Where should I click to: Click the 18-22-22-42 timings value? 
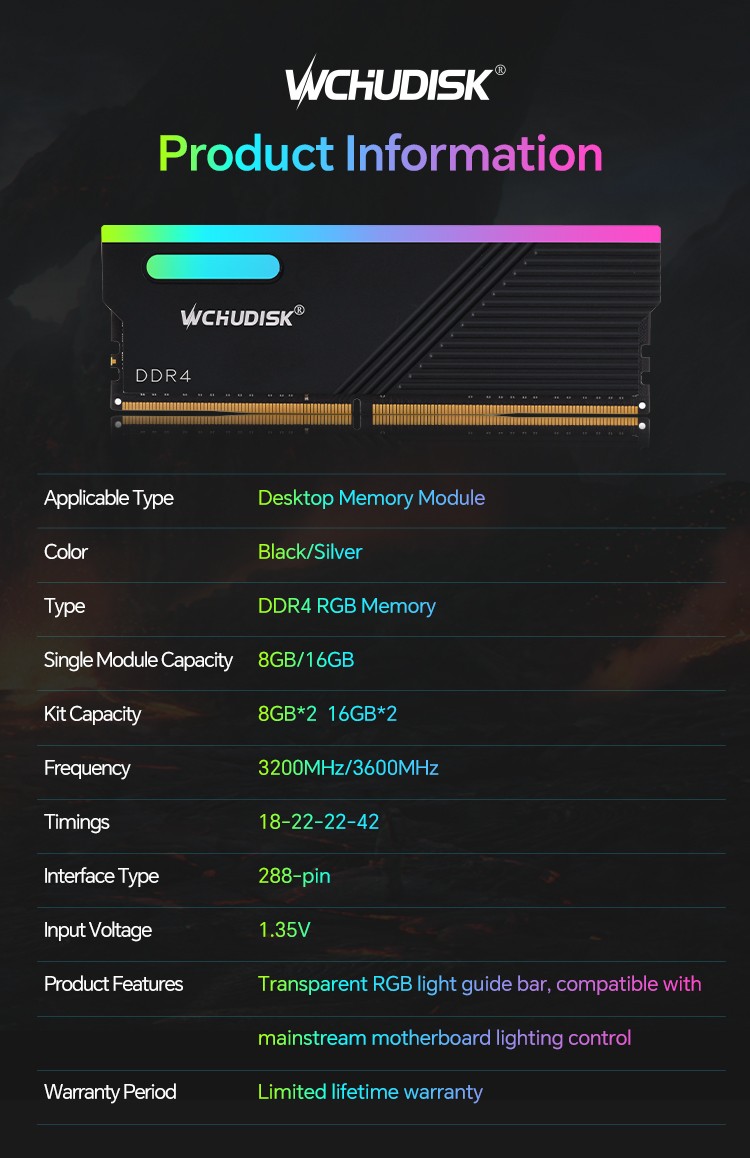click(319, 822)
